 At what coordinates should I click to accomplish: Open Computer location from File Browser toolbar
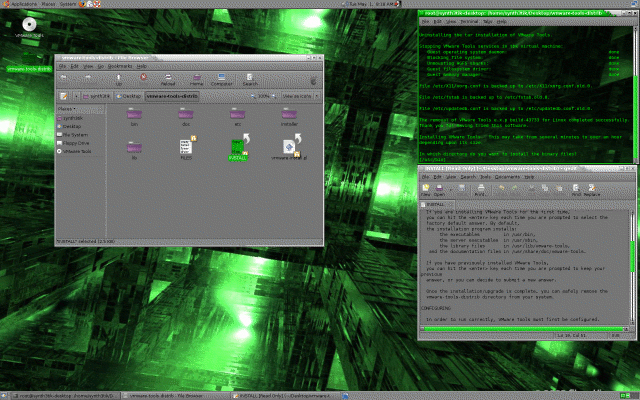coord(222,80)
